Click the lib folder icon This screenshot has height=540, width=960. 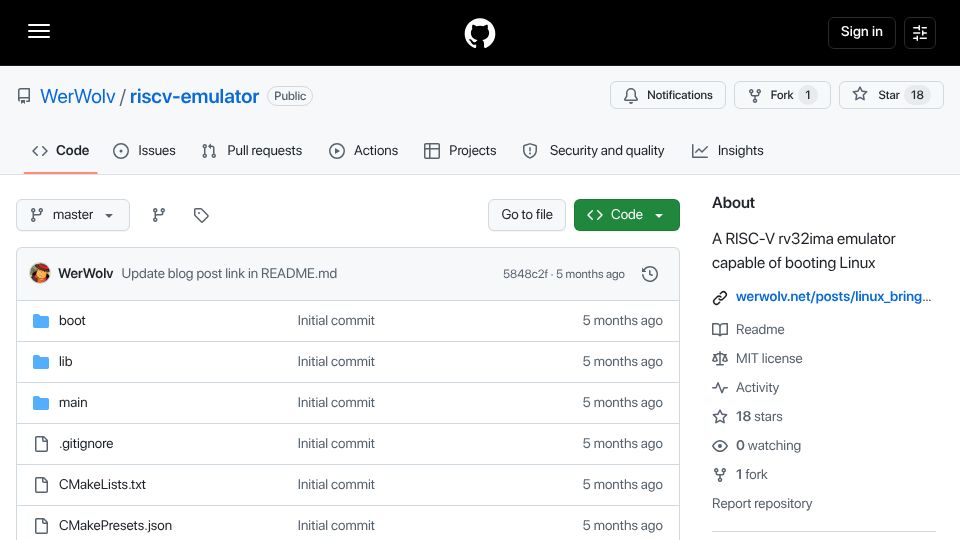(41, 362)
